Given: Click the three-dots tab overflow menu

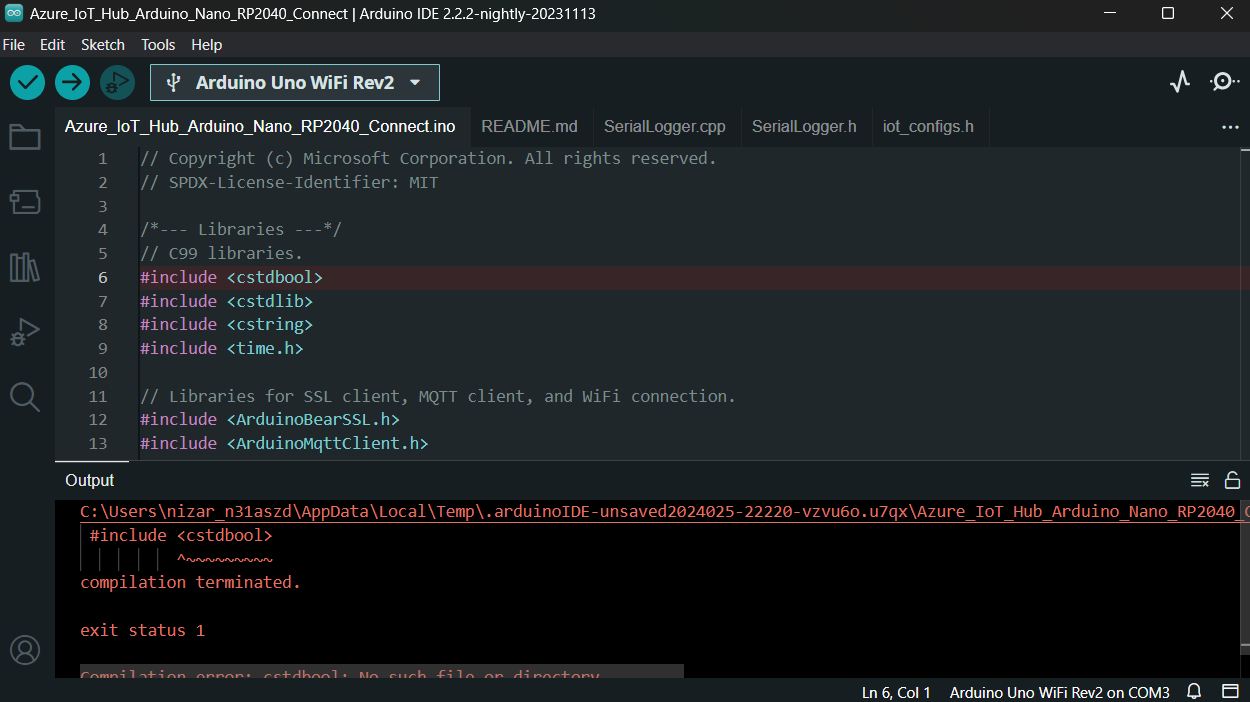Looking at the screenshot, I should [1230, 127].
